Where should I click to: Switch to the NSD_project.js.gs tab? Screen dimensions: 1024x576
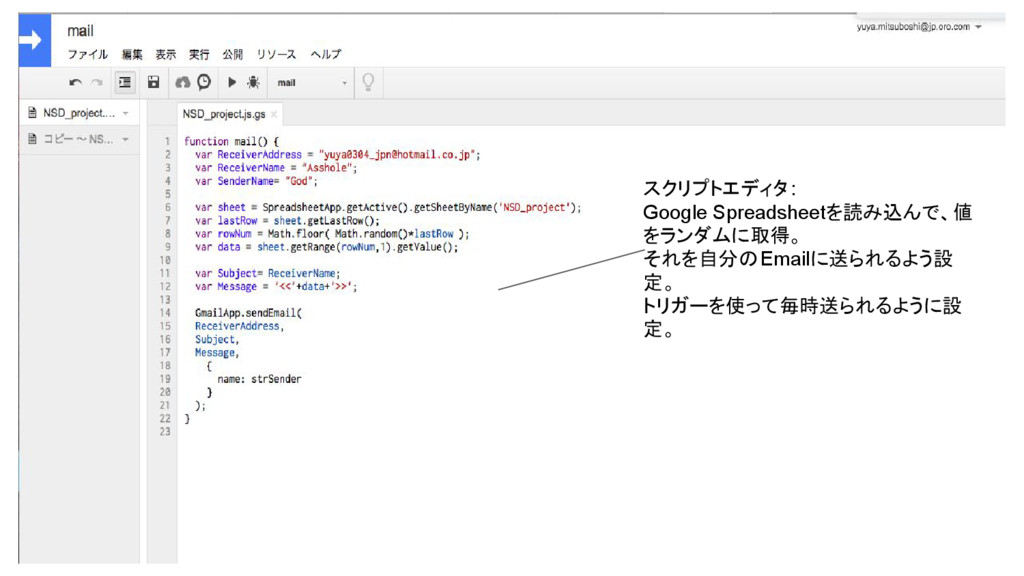pos(224,114)
